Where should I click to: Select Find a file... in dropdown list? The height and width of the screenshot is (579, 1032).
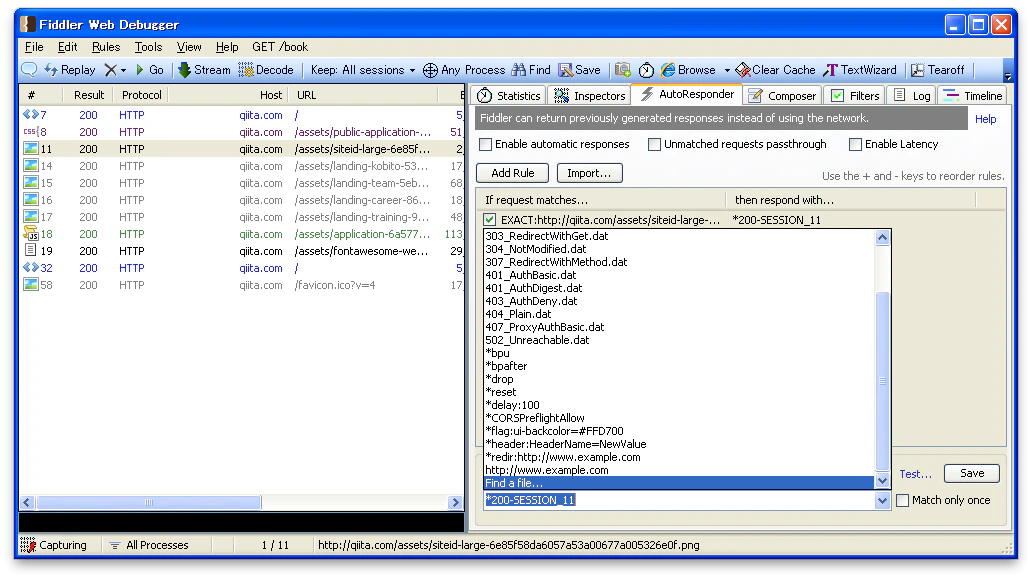click(x=679, y=483)
